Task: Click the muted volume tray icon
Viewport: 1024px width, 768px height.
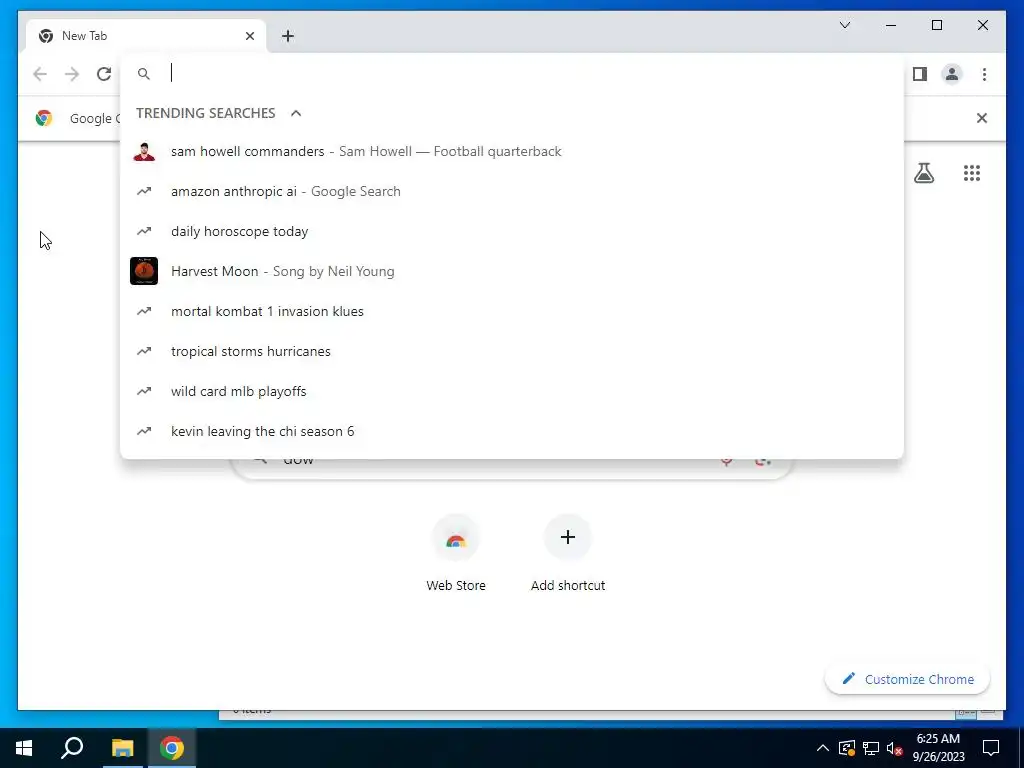Action: pos(895,748)
